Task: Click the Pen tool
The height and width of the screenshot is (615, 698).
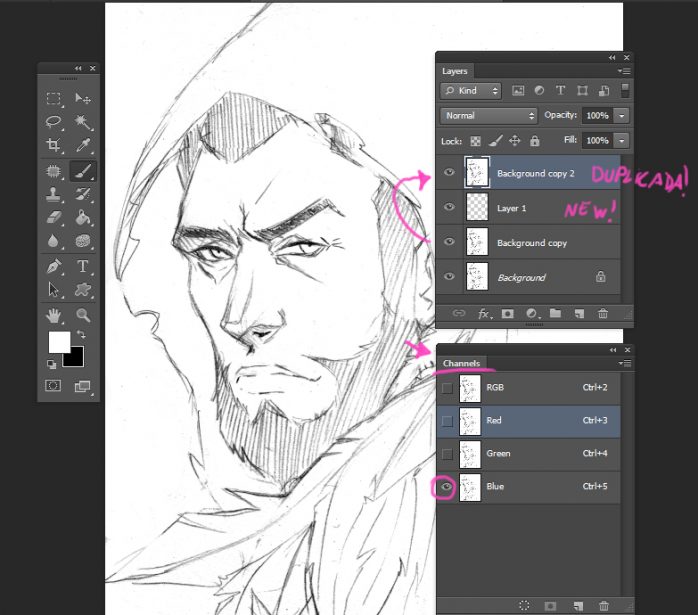Action: coord(54,267)
